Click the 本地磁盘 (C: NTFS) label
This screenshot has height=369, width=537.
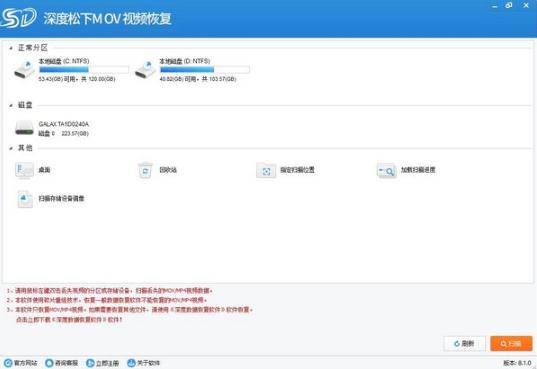(x=64, y=61)
